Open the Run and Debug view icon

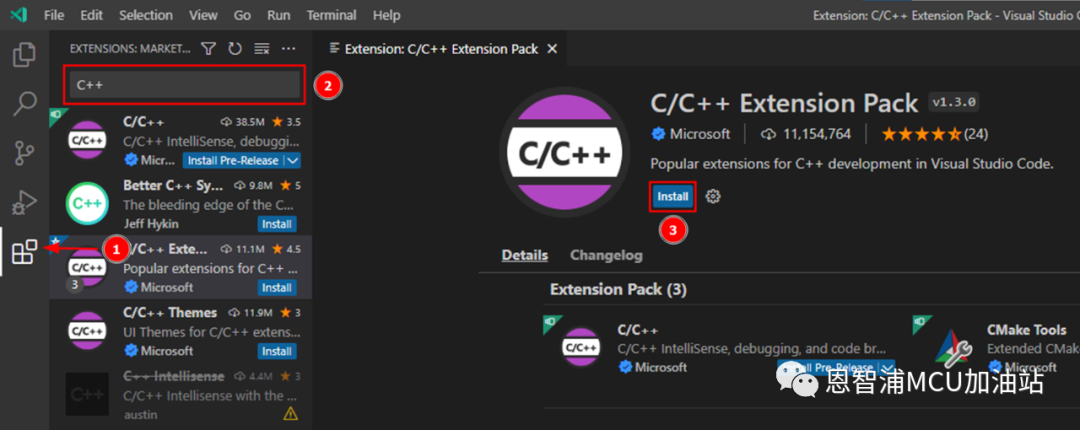click(x=25, y=202)
